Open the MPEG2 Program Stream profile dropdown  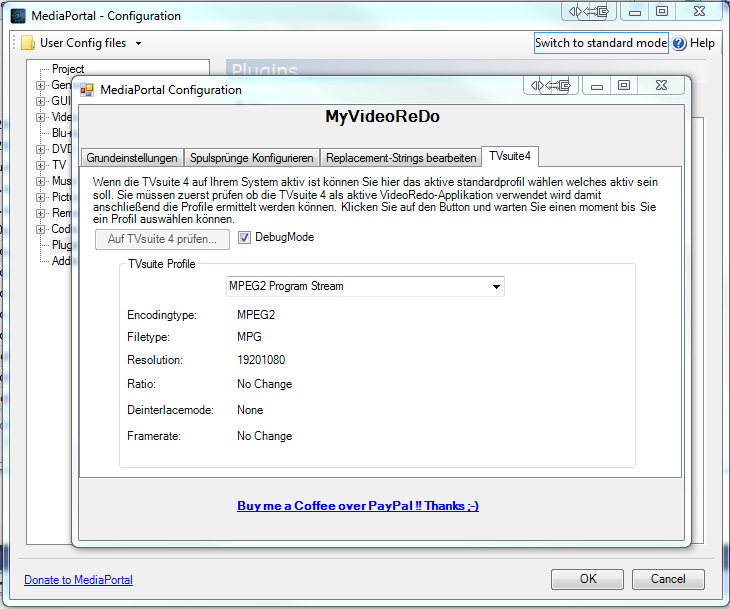coord(496,287)
